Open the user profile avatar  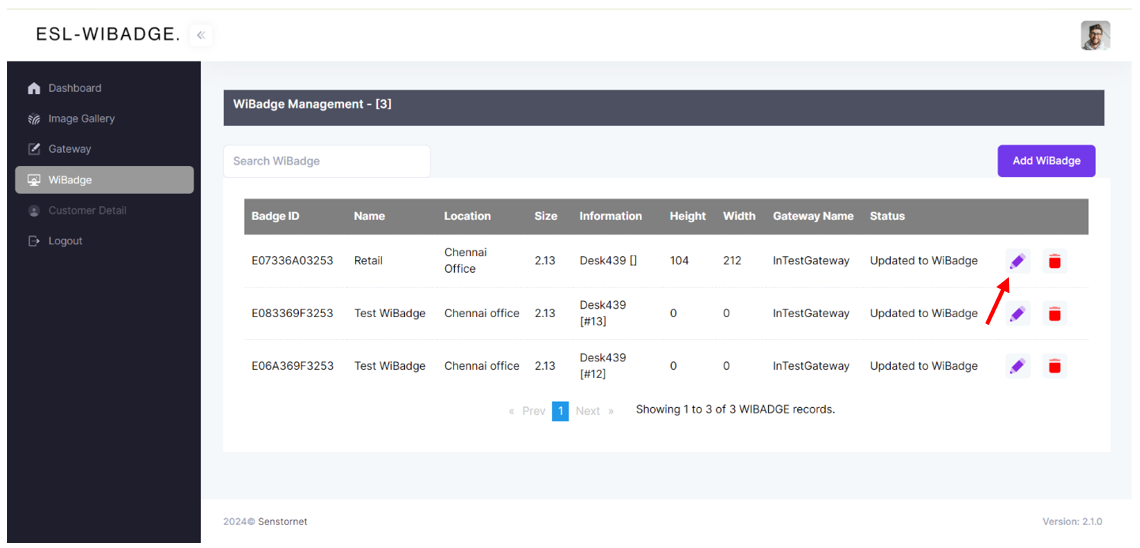coord(1095,35)
